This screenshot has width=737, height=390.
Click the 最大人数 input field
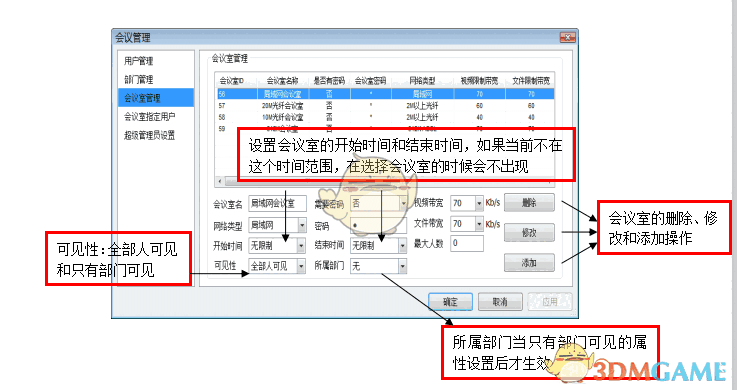467,243
